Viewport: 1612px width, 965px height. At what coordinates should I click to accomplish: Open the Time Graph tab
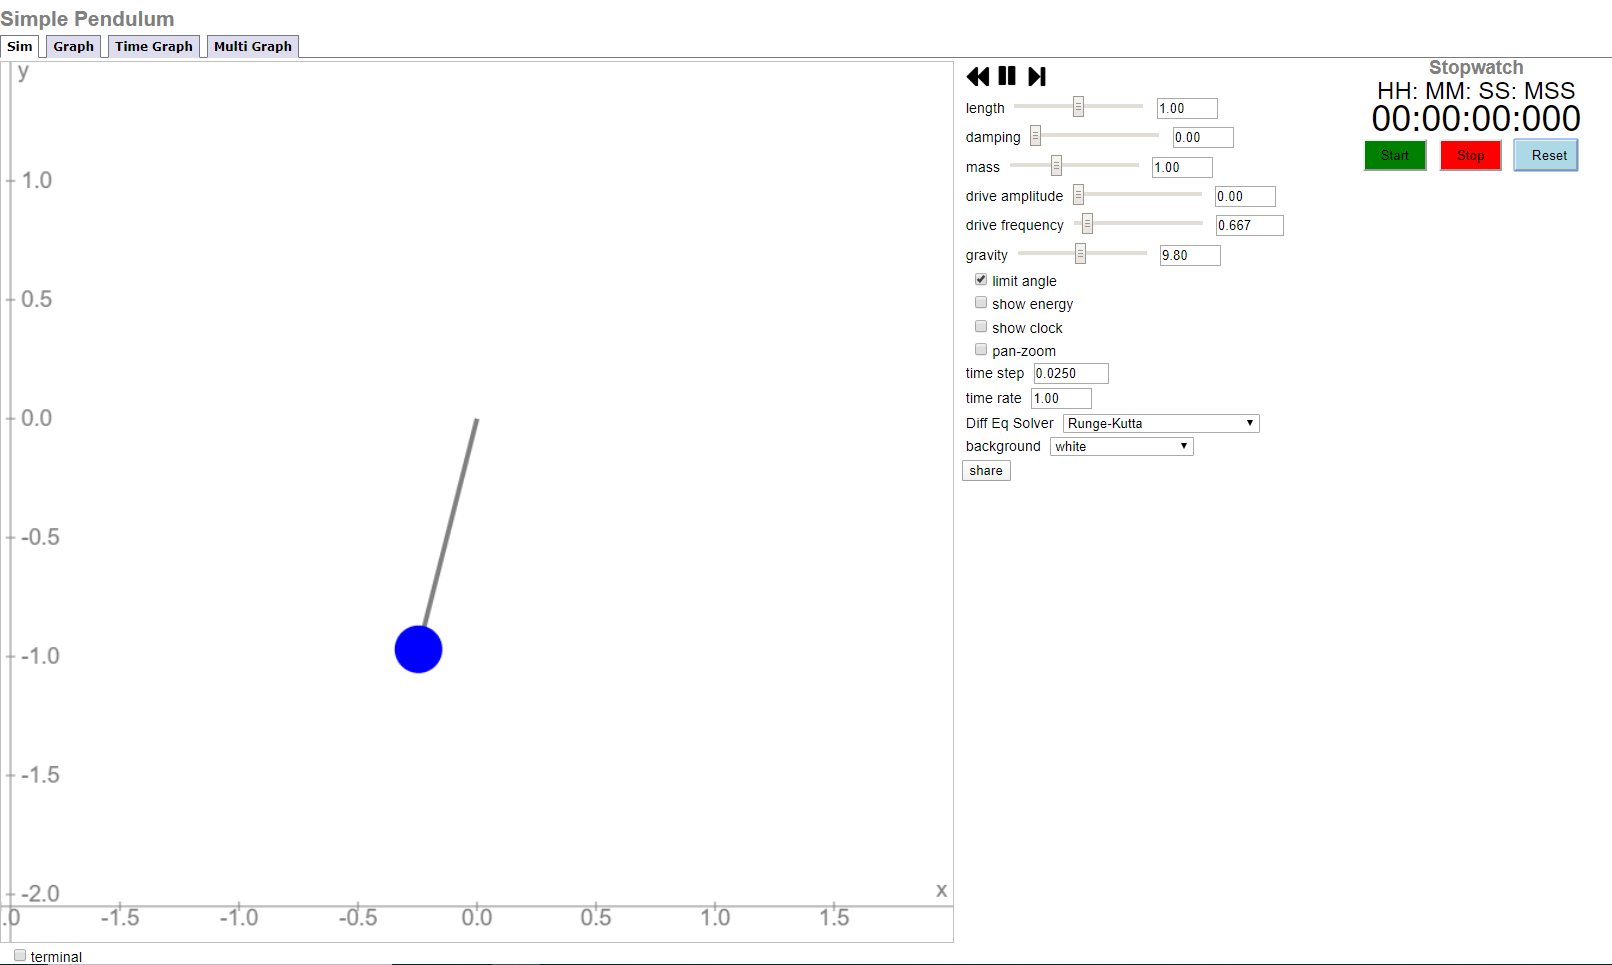click(x=153, y=46)
